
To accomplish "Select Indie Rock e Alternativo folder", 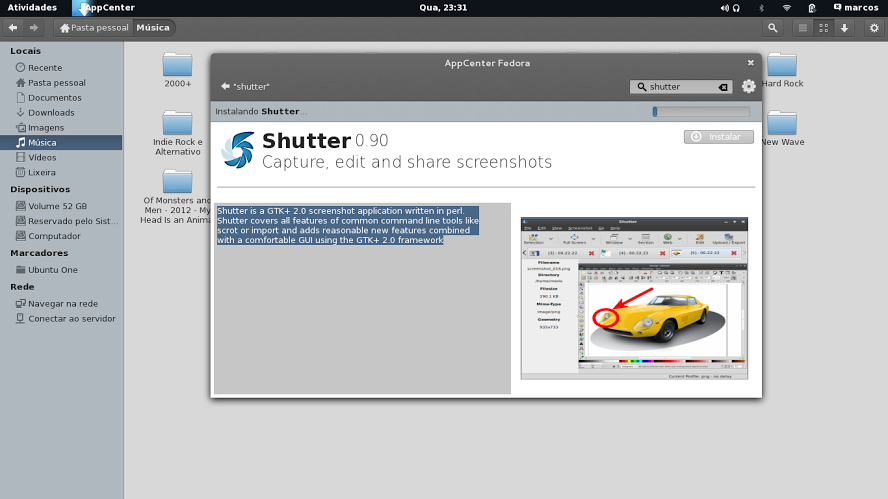I will click(x=177, y=133).
